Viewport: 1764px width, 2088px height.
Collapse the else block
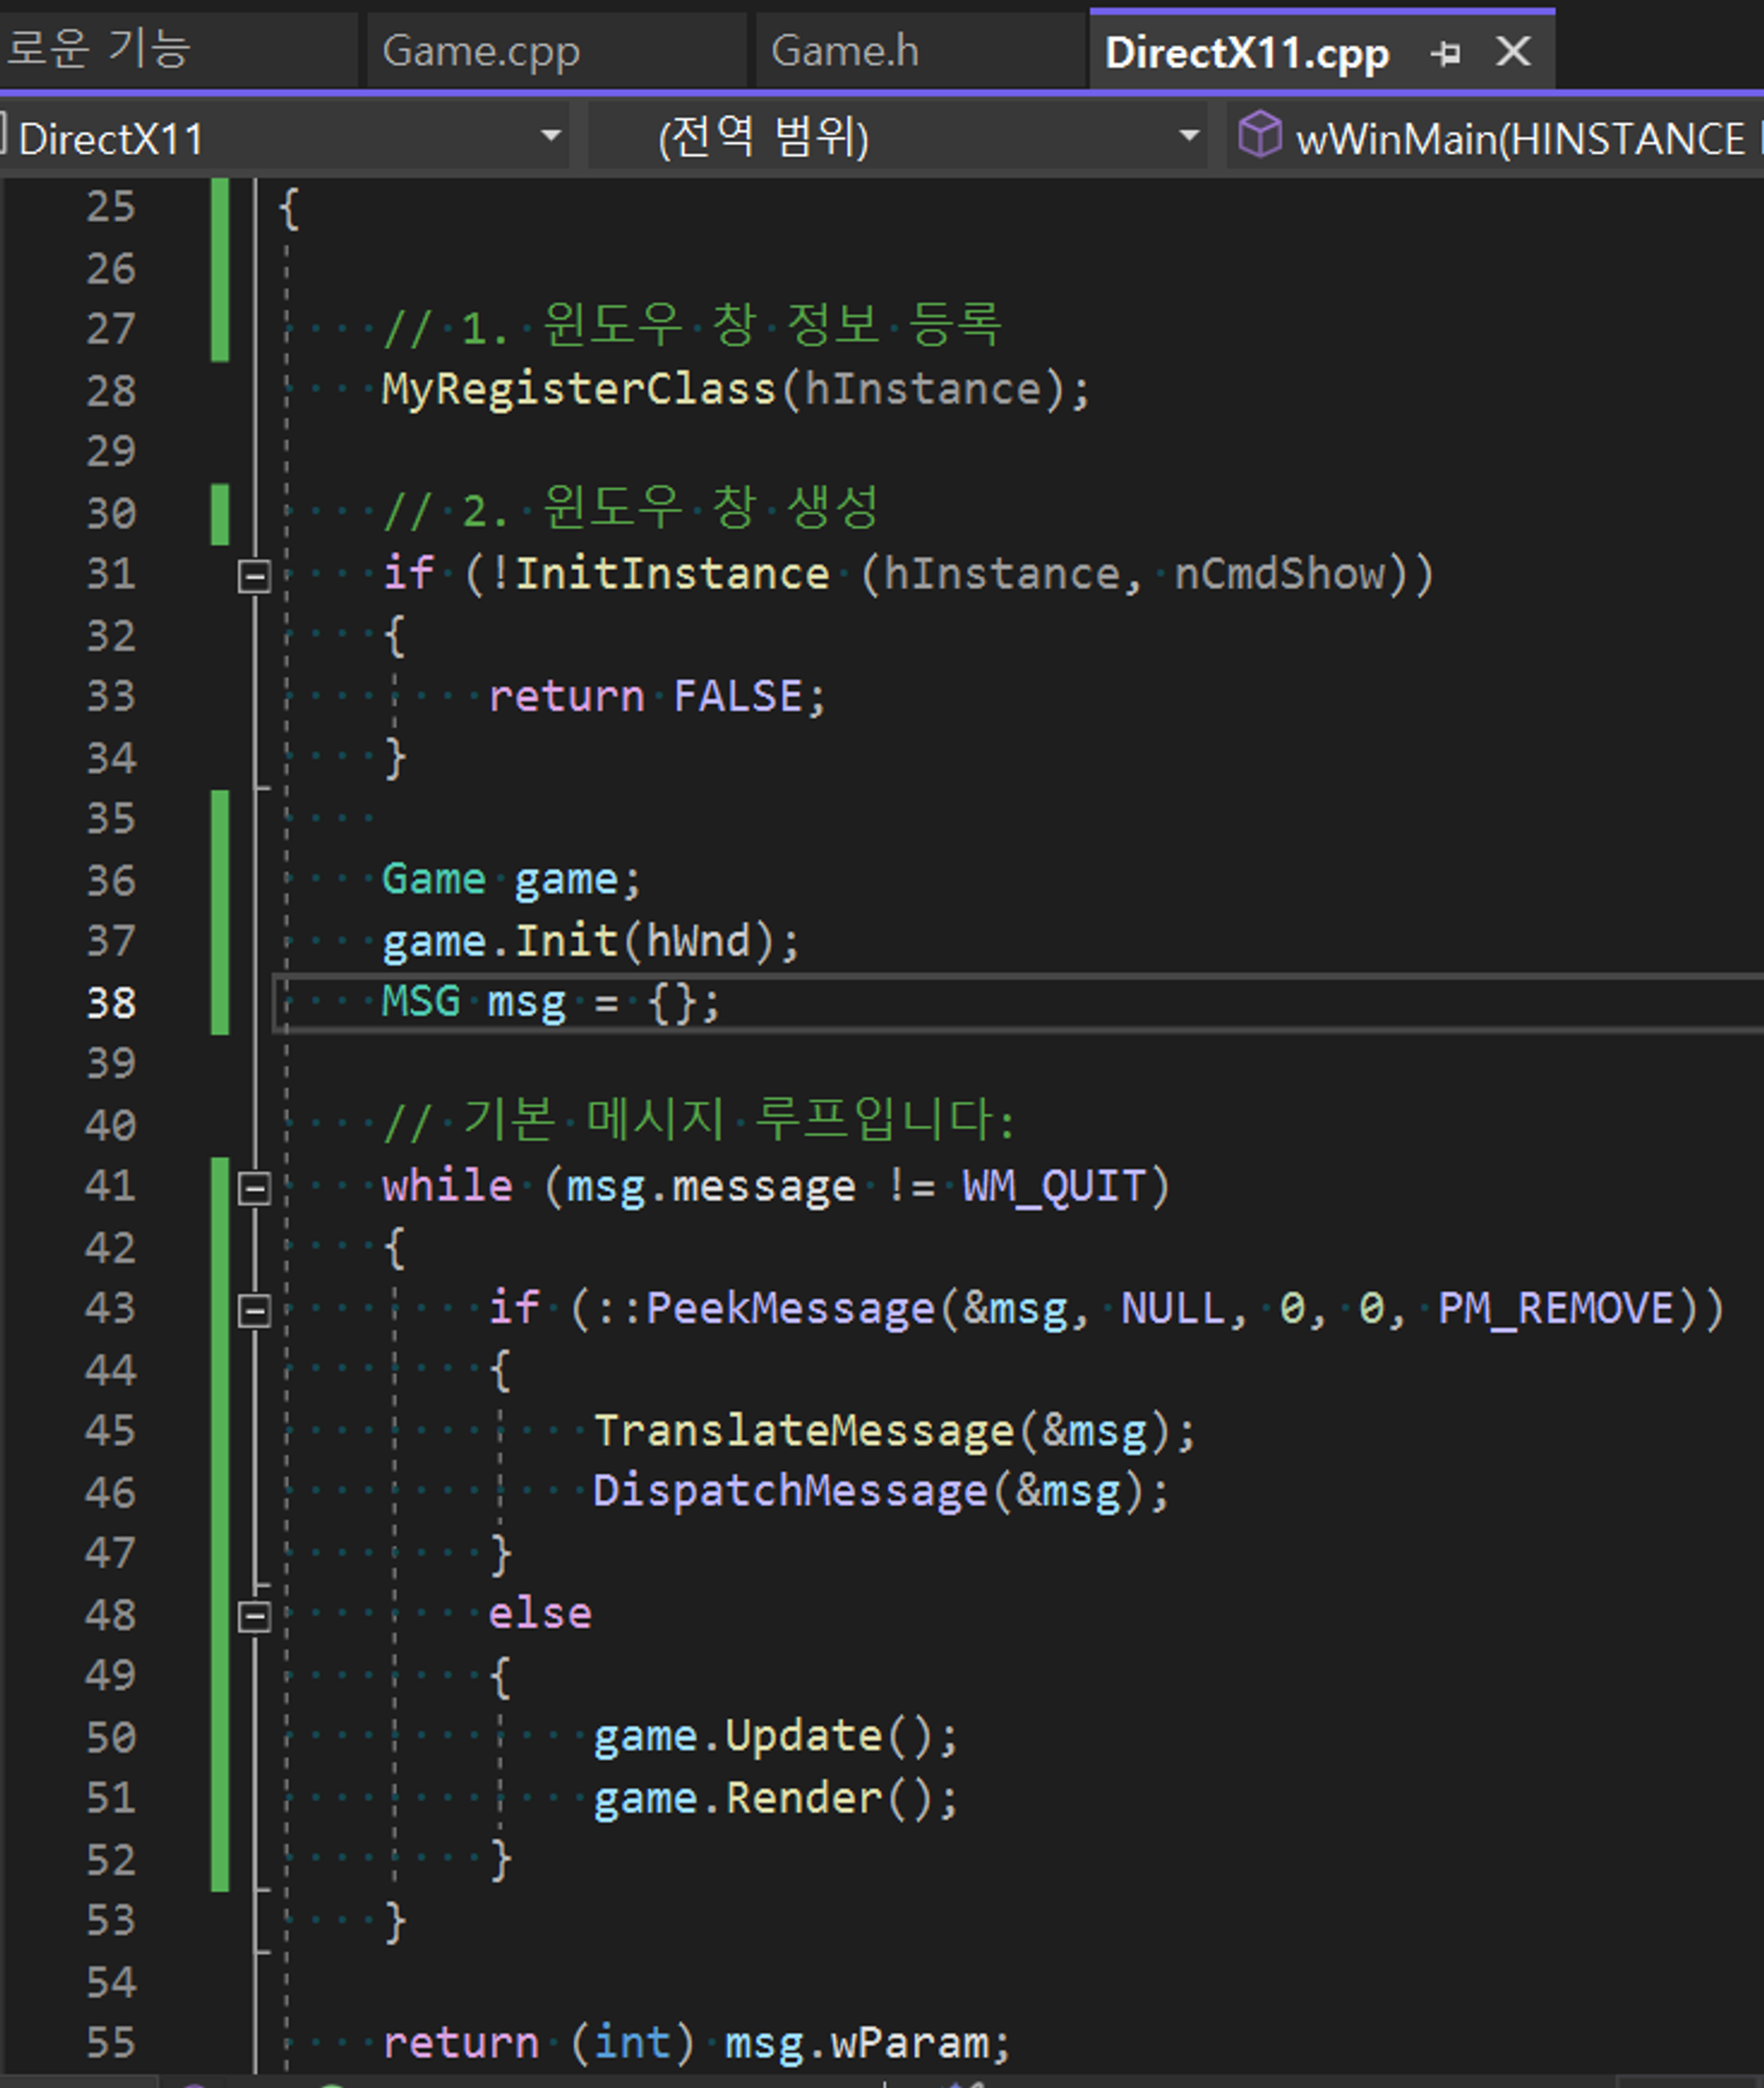[254, 1616]
